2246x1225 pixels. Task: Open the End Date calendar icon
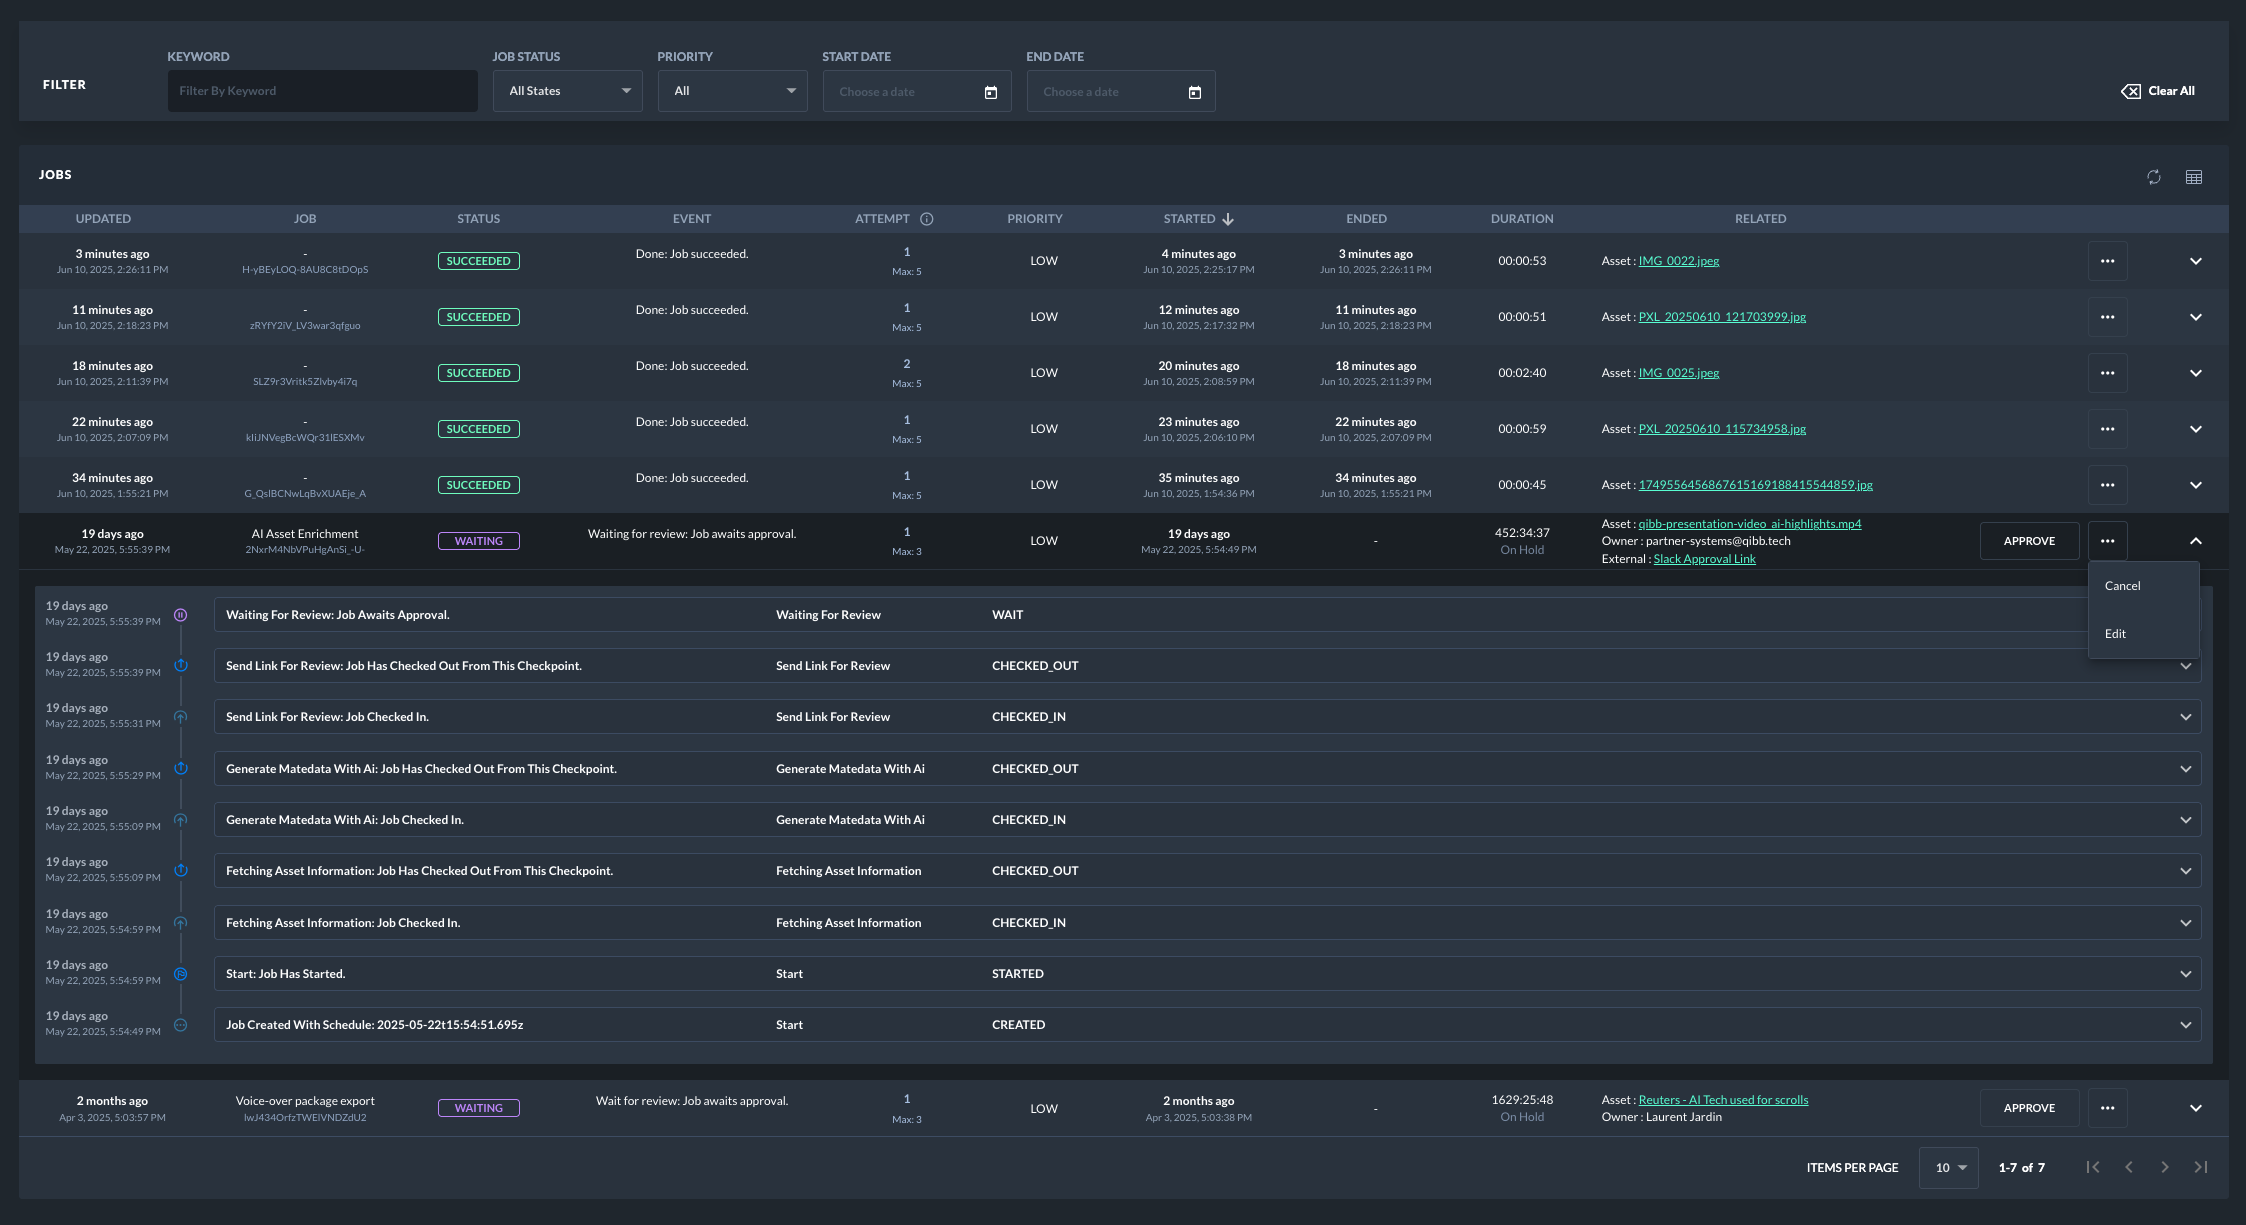[x=1195, y=92]
